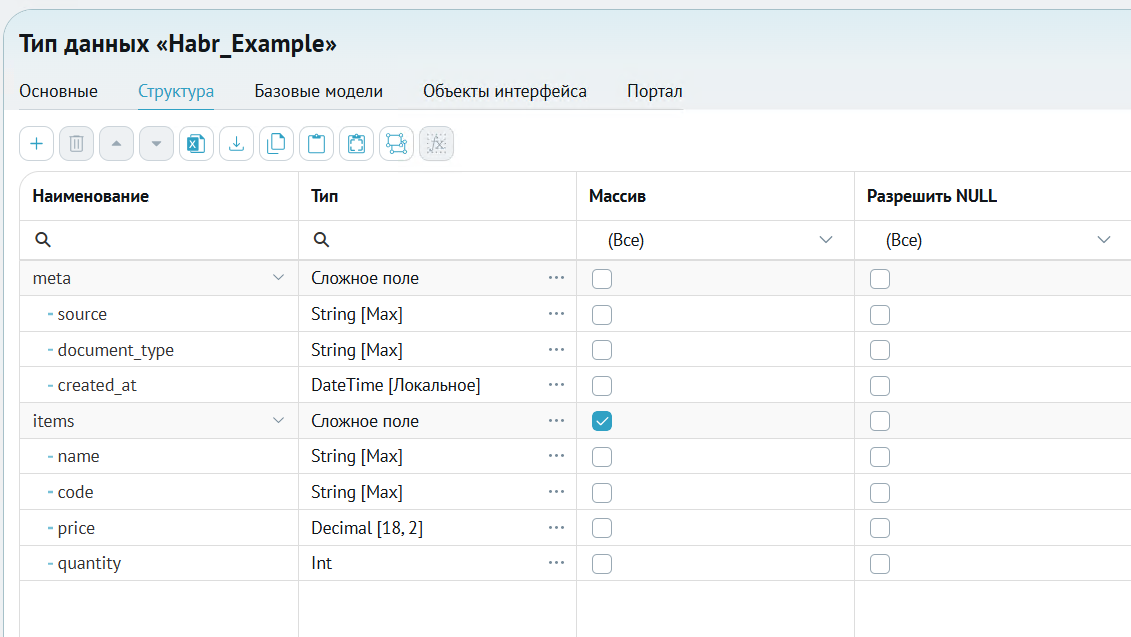The image size is (1131, 637).
Task: Click the move up arrow button
Action: [116, 144]
